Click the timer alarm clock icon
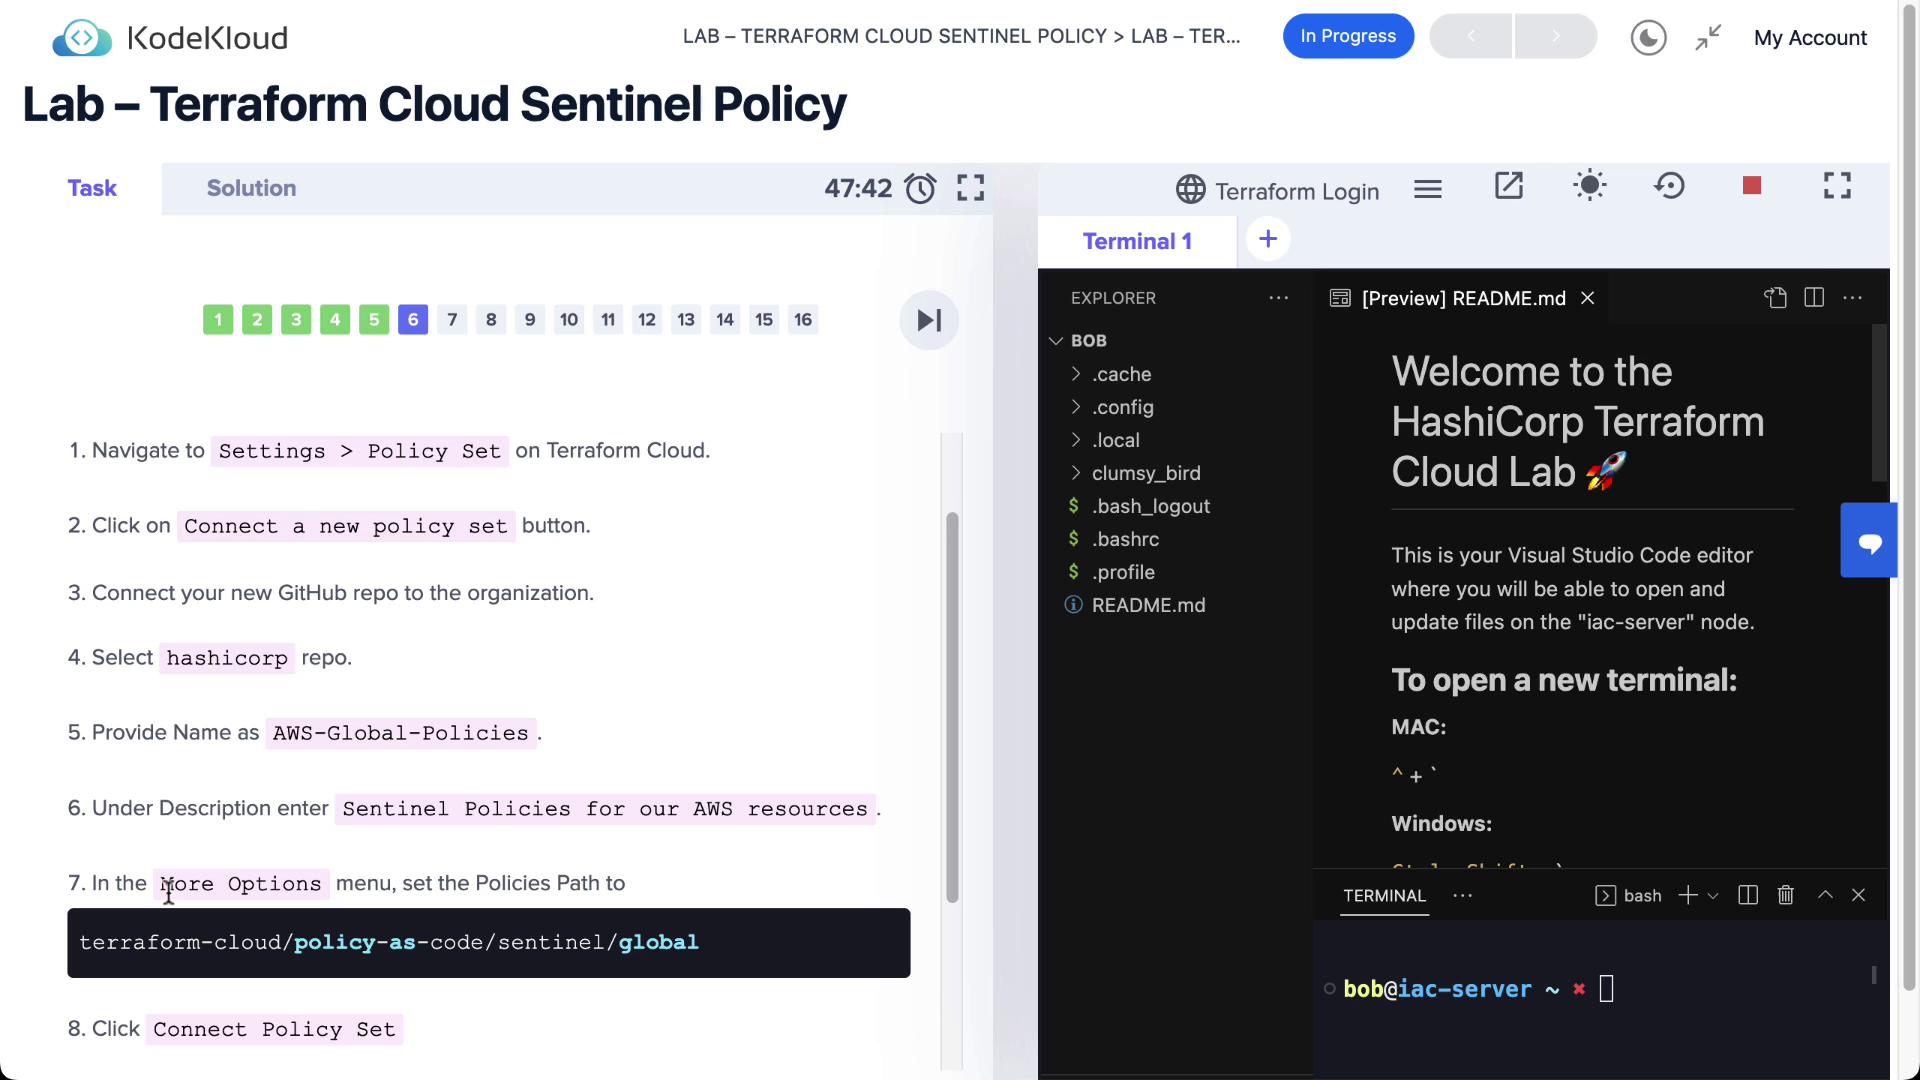This screenshot has width=1920, height=1080. pyautogui.click(x=920, y=188)
